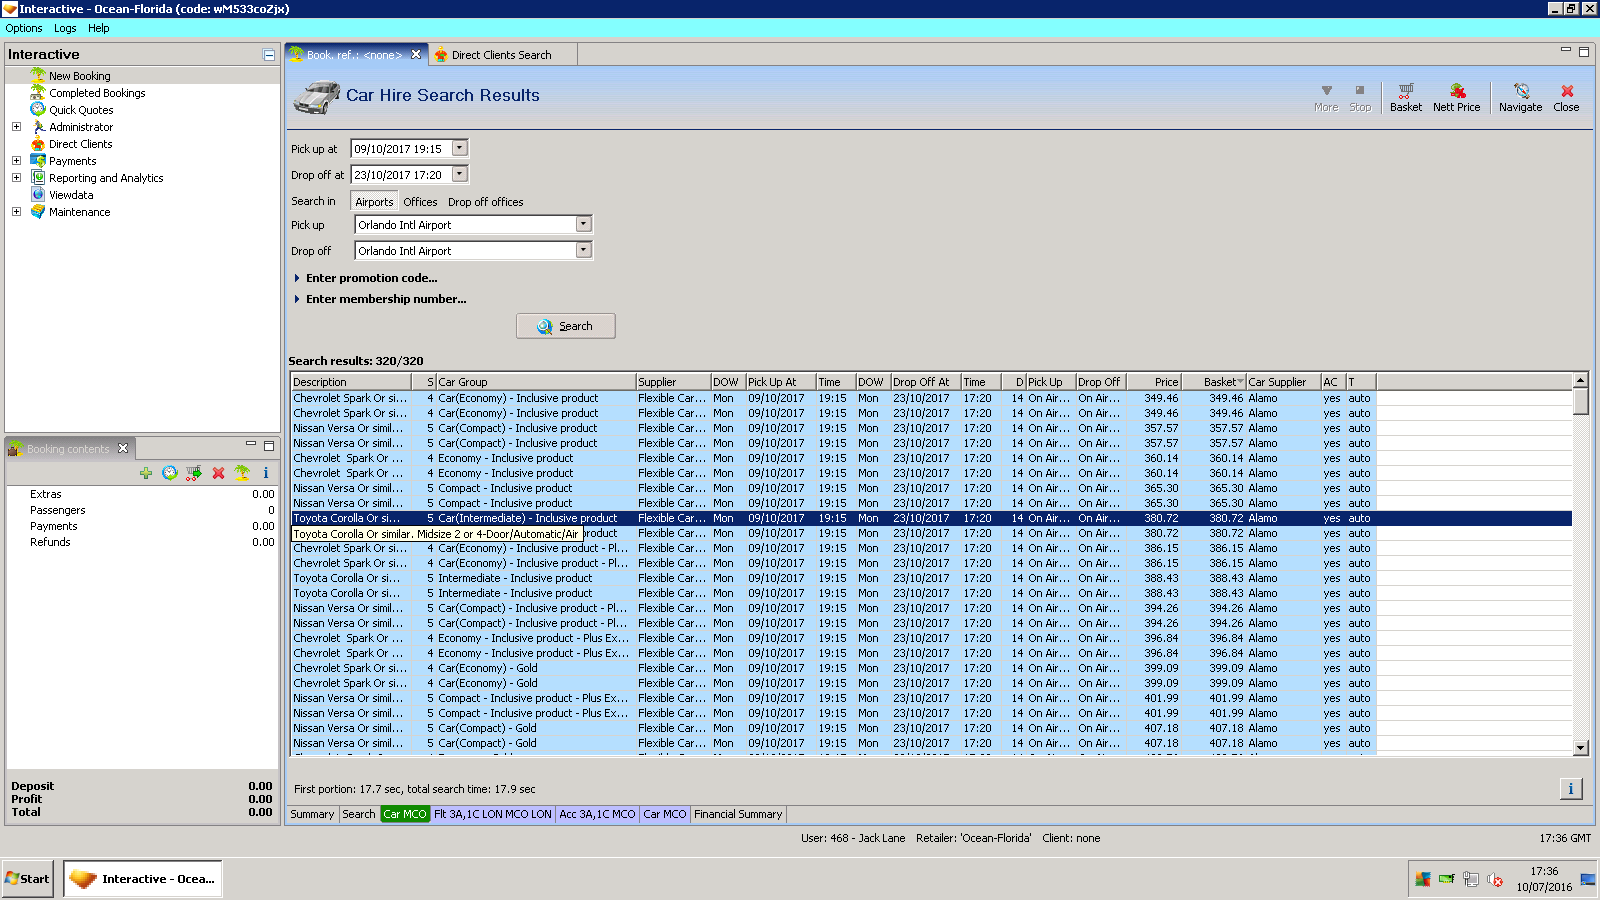Select the Drop off offices search option
The image size is (1600, 900).
tap(485, 202)
